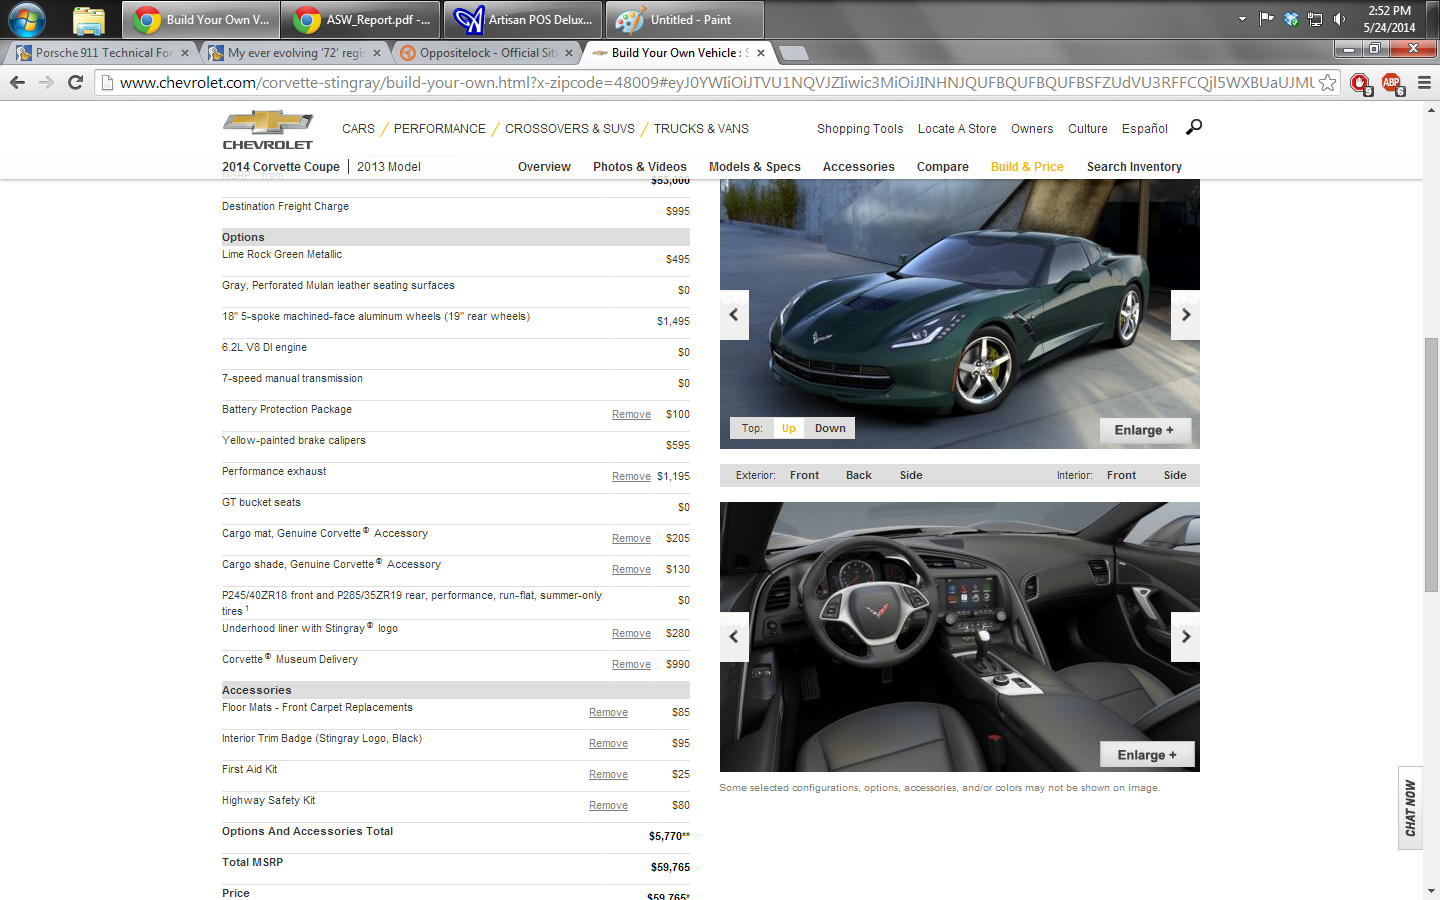Bookmark this page with the star icon
The image size is (1440, 900).
point(1327,82)
